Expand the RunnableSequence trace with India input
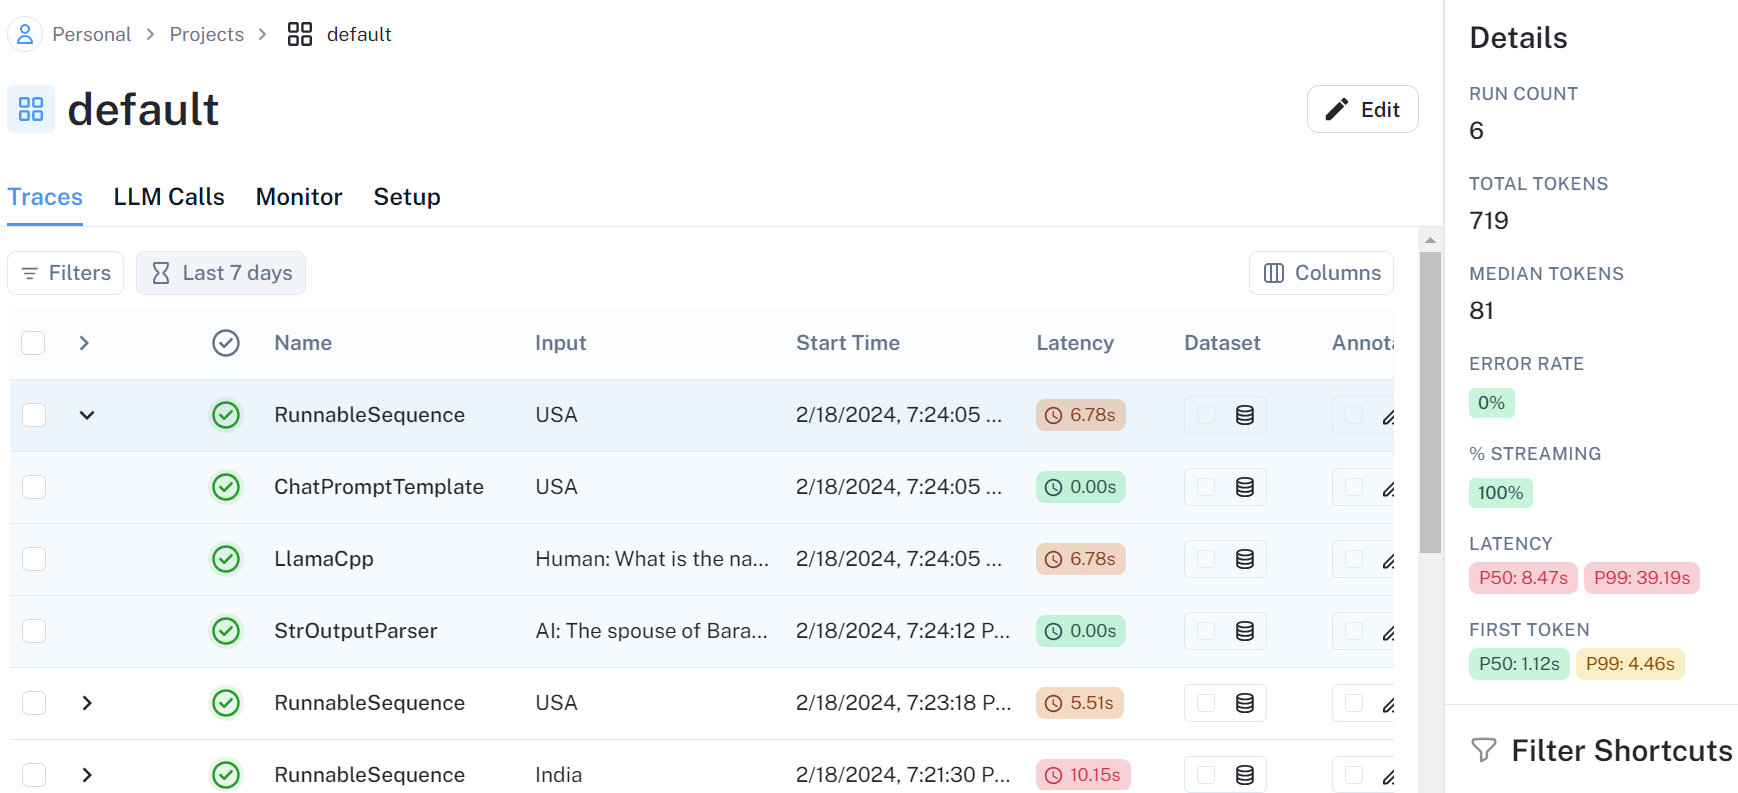The width and height of the screenshot is (1738, 793). click(87, 775)
